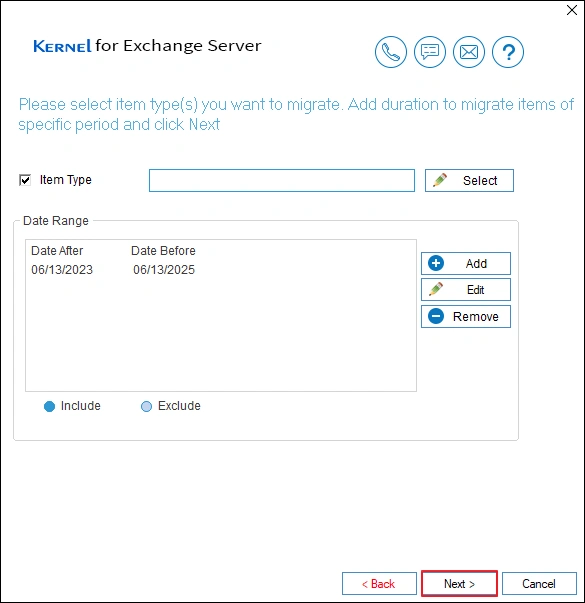This screenshot has width=585, height=603.
Task: Remove the selected date range
Action: tap(466, 316)
